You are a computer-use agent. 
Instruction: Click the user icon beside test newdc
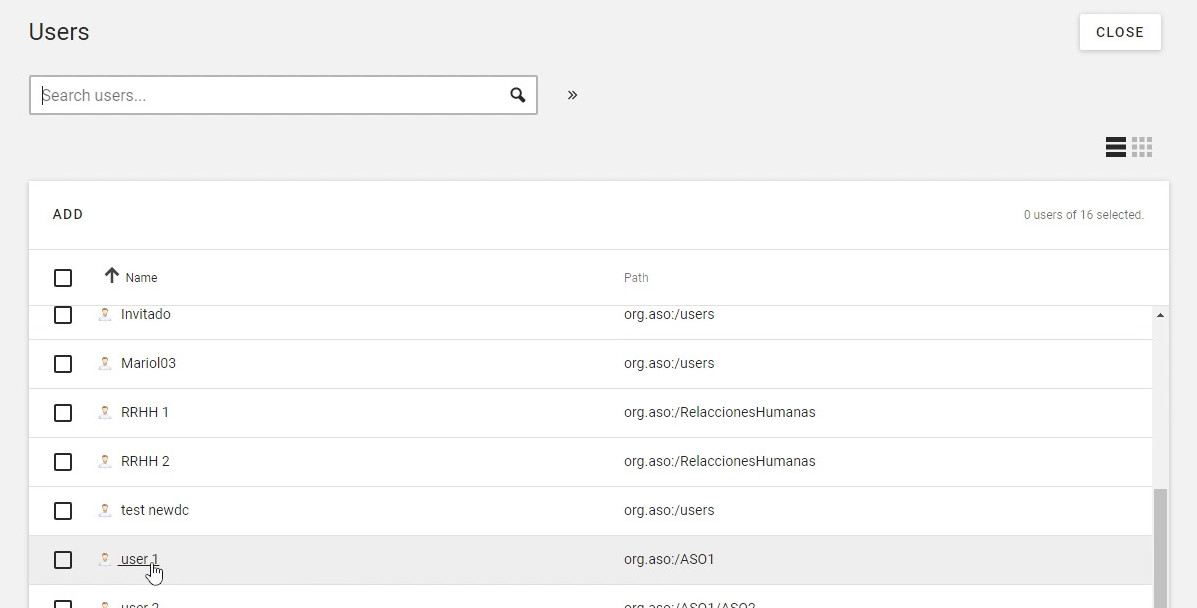(x=105, y=510)
